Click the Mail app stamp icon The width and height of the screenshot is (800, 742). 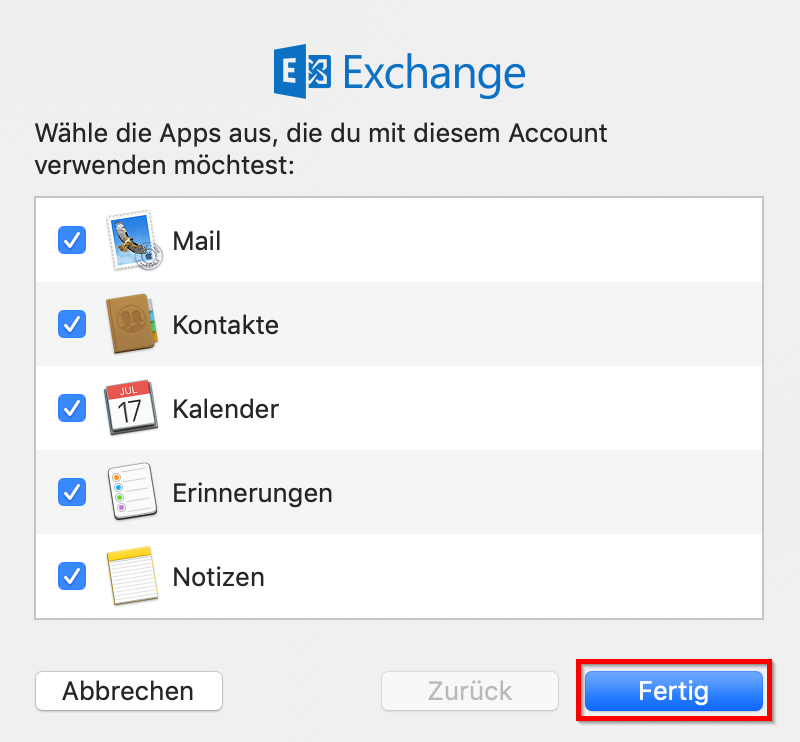pyautogui.click(x=132, y=241)
